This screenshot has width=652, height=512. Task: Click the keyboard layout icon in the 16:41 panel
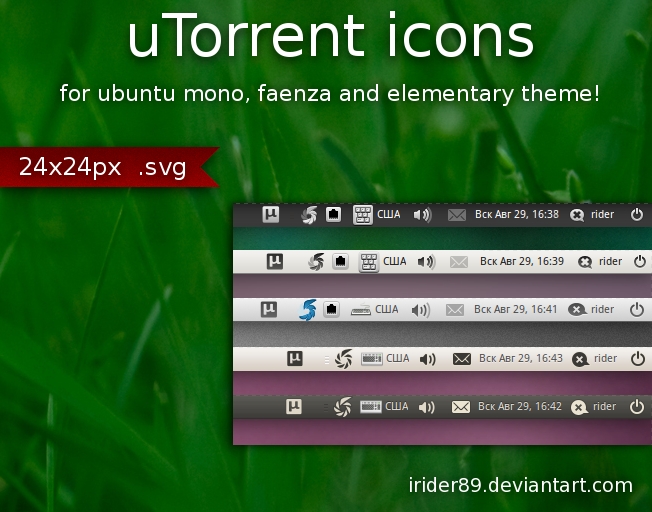pos(361,310)
